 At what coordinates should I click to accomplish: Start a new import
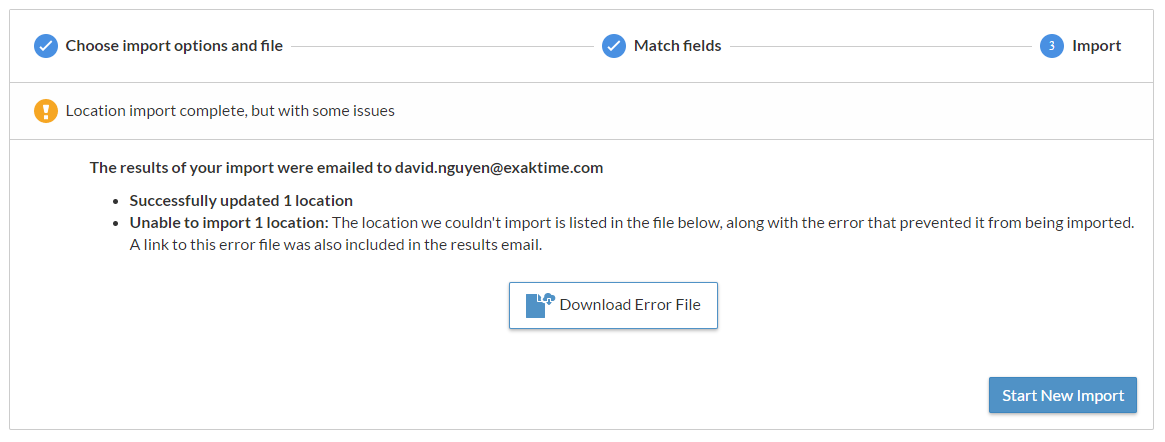point(1063,395)
